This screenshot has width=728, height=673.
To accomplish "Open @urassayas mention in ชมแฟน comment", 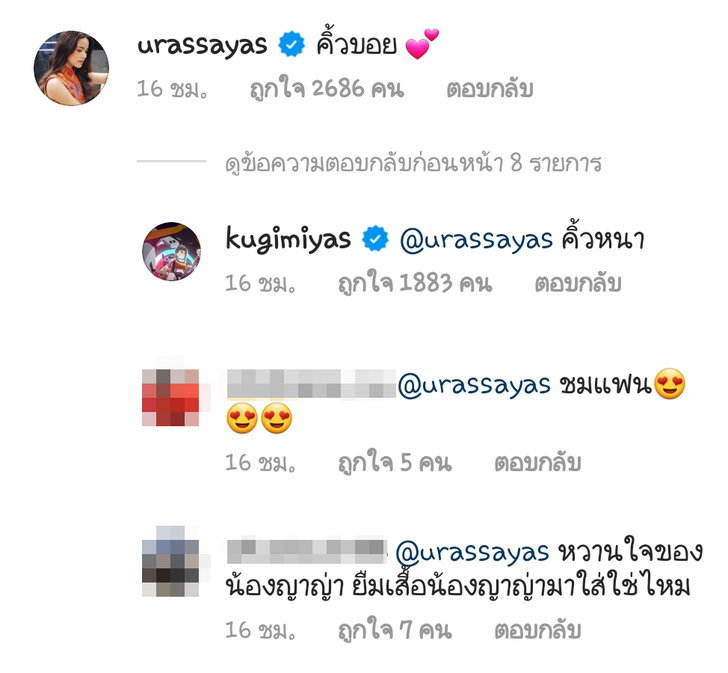I will coord(474,385).
